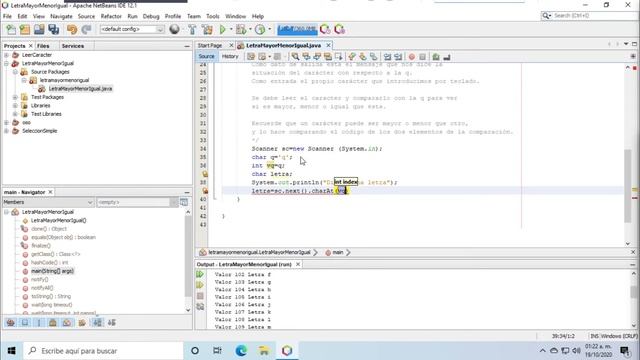This screenshot has height=360, width=640.
Task: Click the Save All toolbar icon
Action: (x=54, y=29)
